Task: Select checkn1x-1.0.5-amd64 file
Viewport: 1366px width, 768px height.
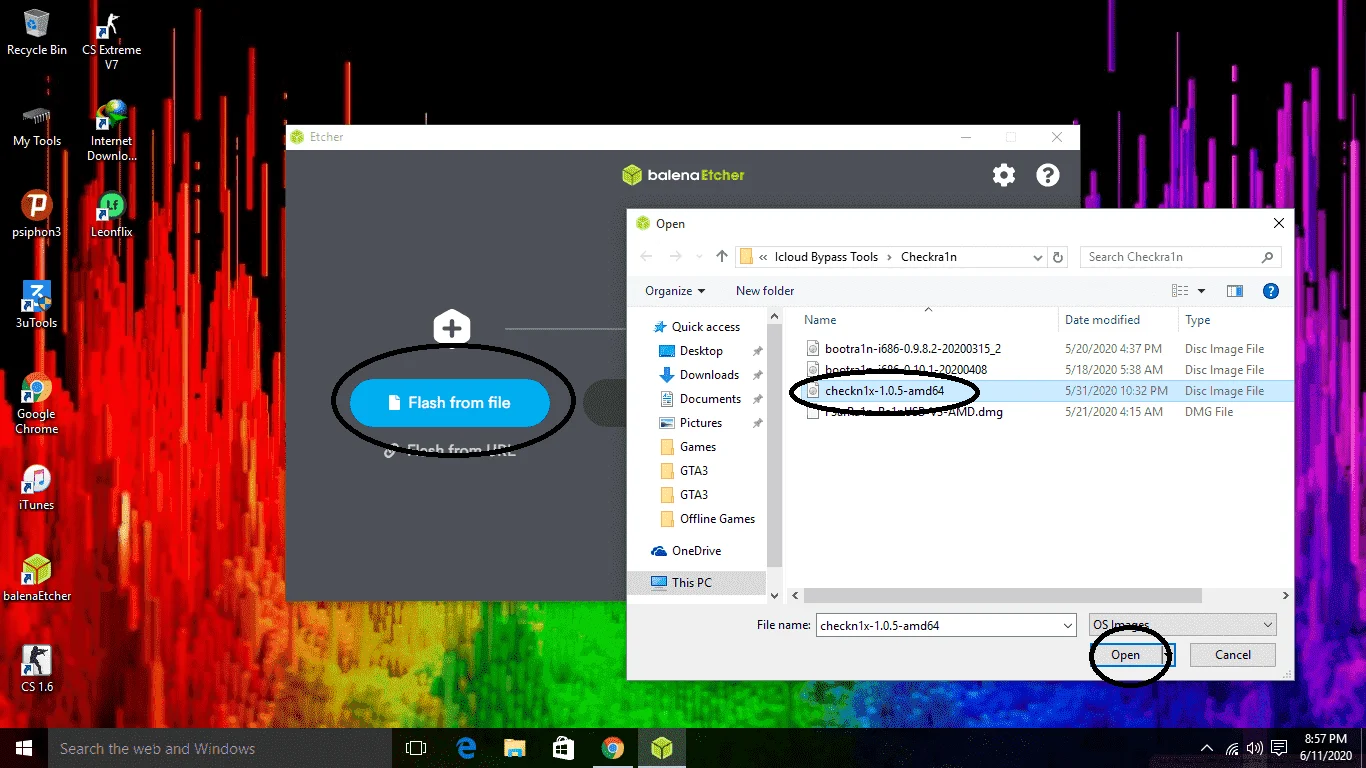Action: (884, 391)
